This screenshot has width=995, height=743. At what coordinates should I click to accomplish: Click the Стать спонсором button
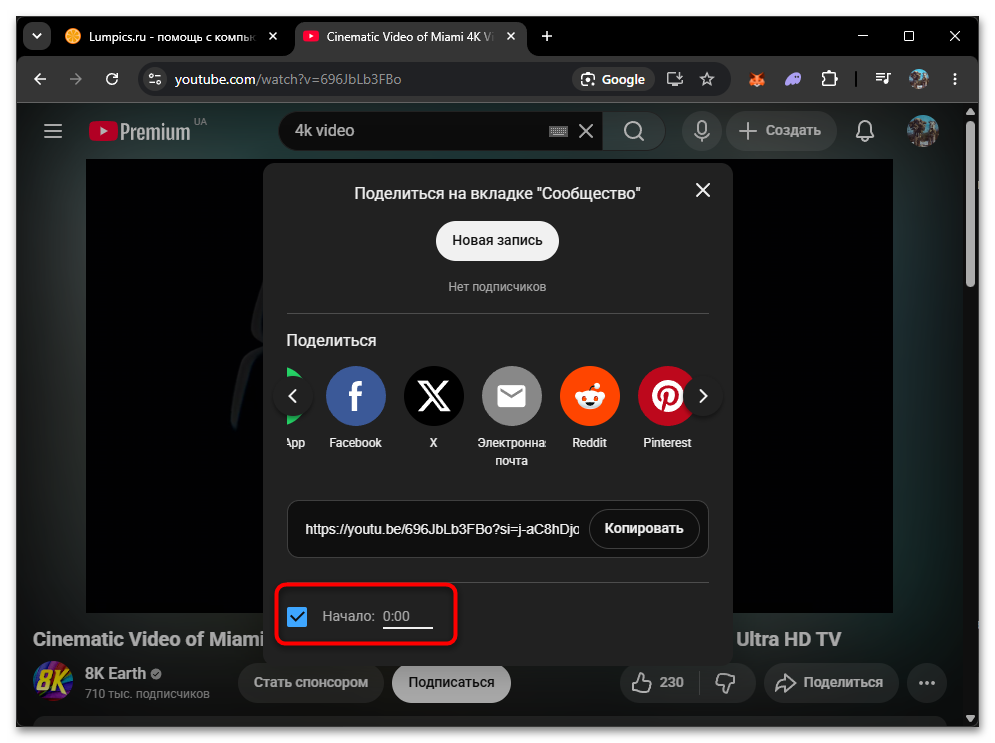[310, 683]
